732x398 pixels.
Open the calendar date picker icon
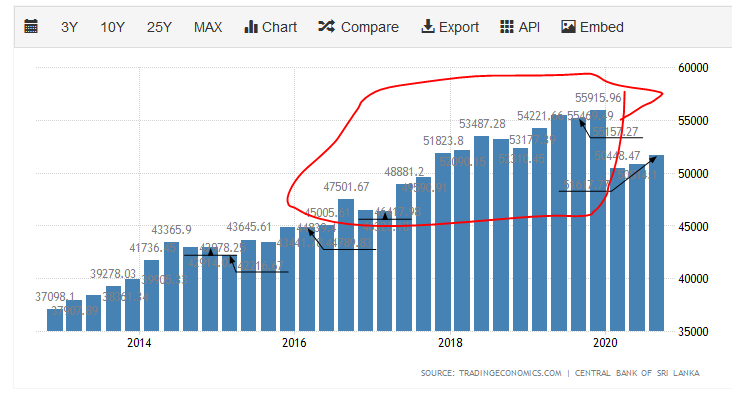[31, 27]
